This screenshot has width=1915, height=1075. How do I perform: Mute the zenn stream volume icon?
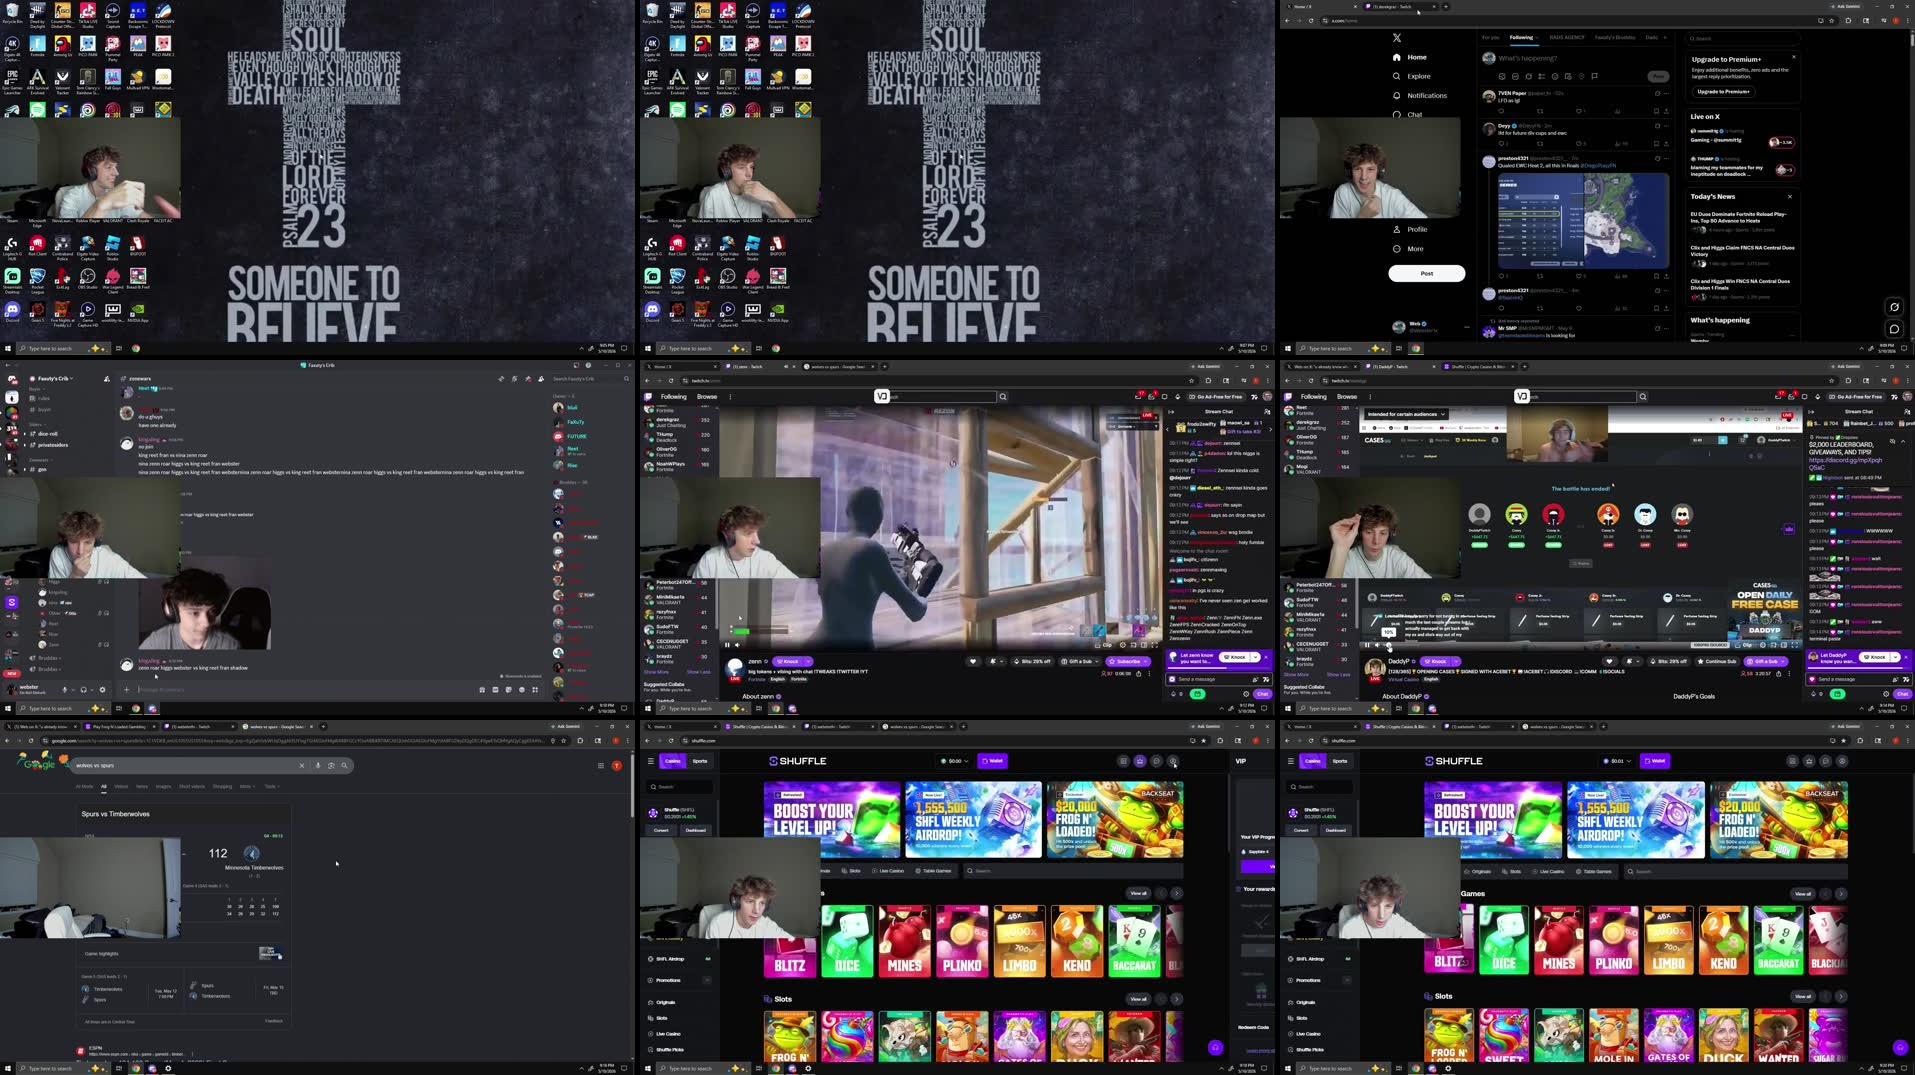[x=738, y=645]
